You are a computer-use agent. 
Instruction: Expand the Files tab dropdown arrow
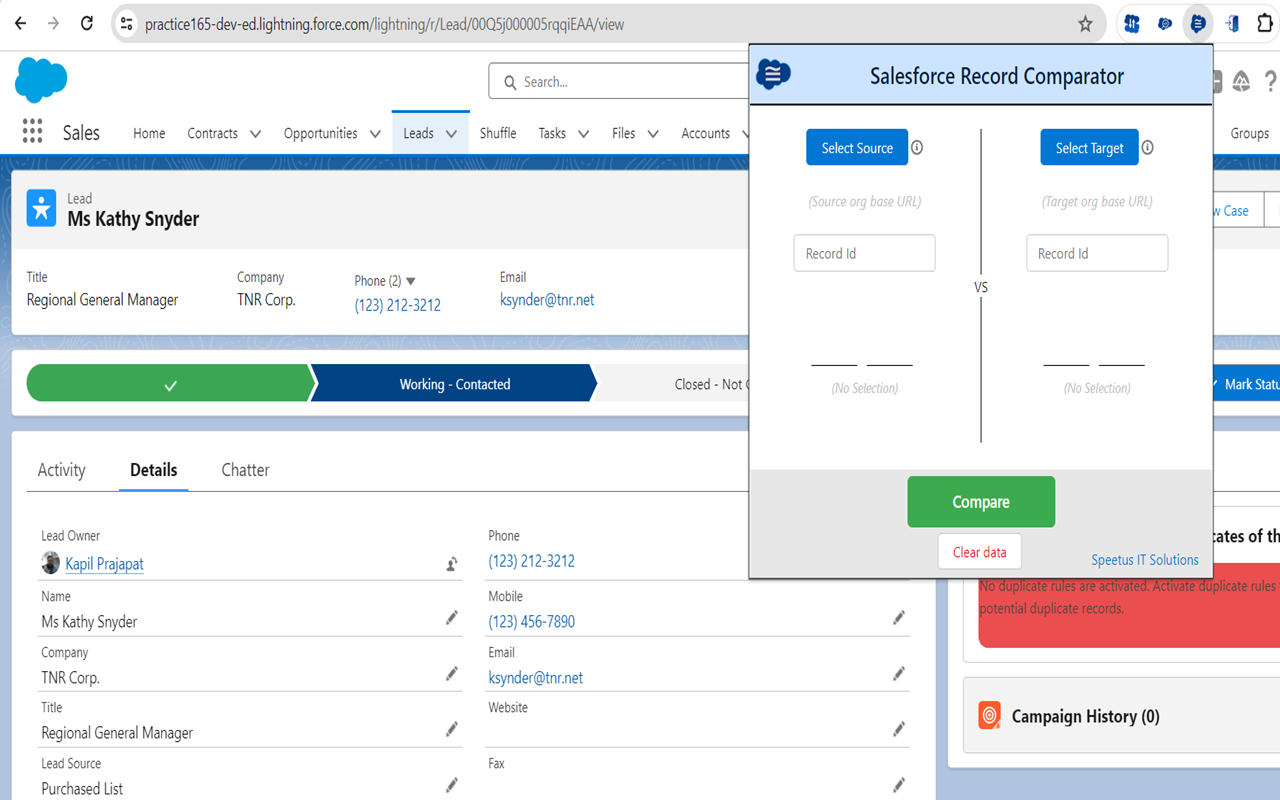[653, 133]
